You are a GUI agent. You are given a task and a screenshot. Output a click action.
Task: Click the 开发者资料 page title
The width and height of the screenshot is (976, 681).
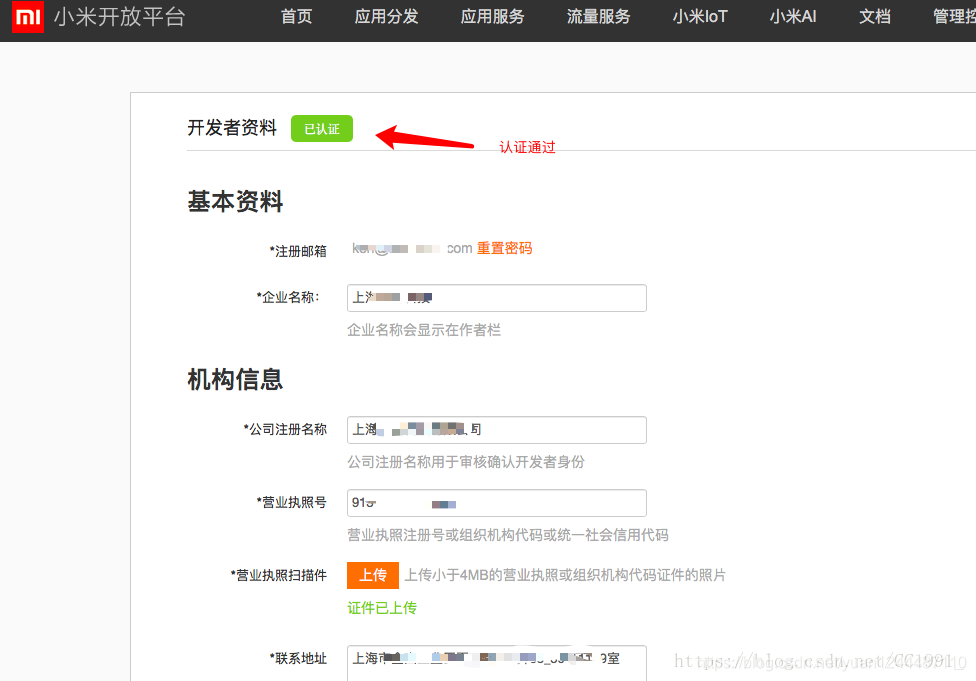[x=232, y=128]
